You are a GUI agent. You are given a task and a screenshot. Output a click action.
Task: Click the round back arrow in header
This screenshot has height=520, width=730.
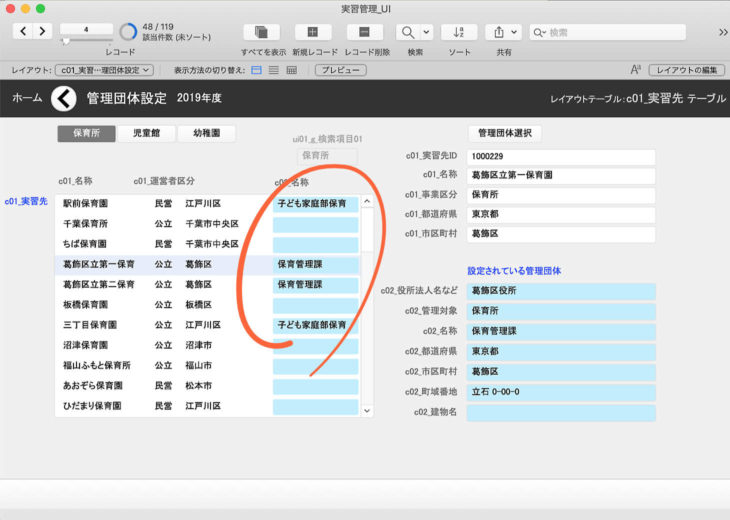63,98
